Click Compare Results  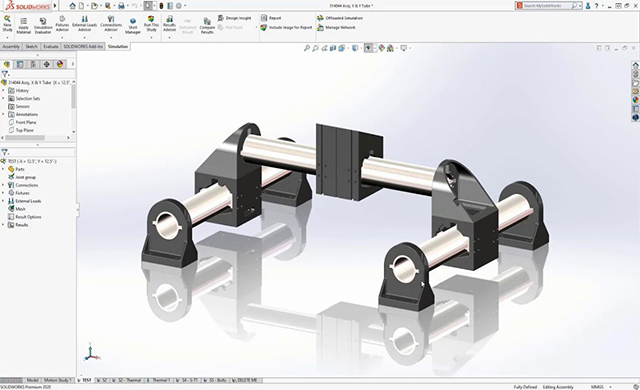click(x=207, y=26)
